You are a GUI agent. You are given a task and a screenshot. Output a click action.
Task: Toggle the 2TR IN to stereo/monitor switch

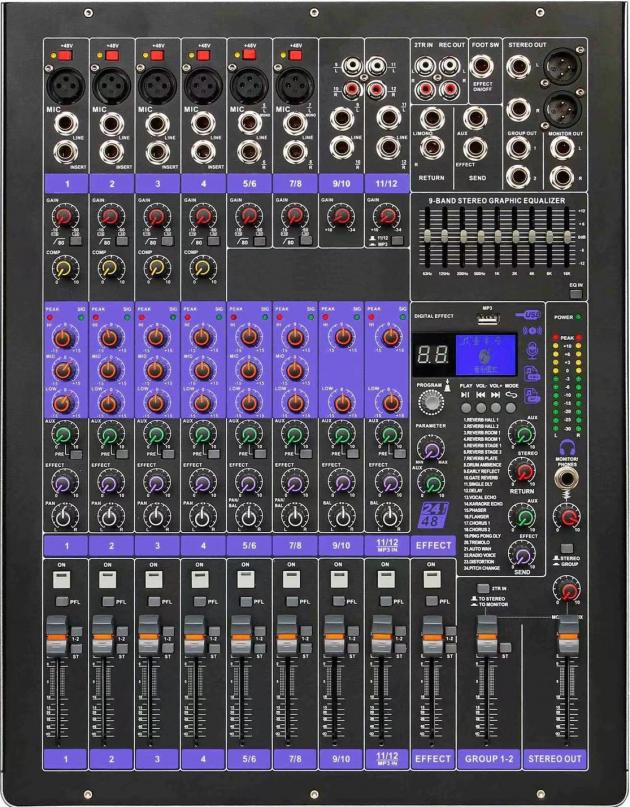[x=483, y=588]
